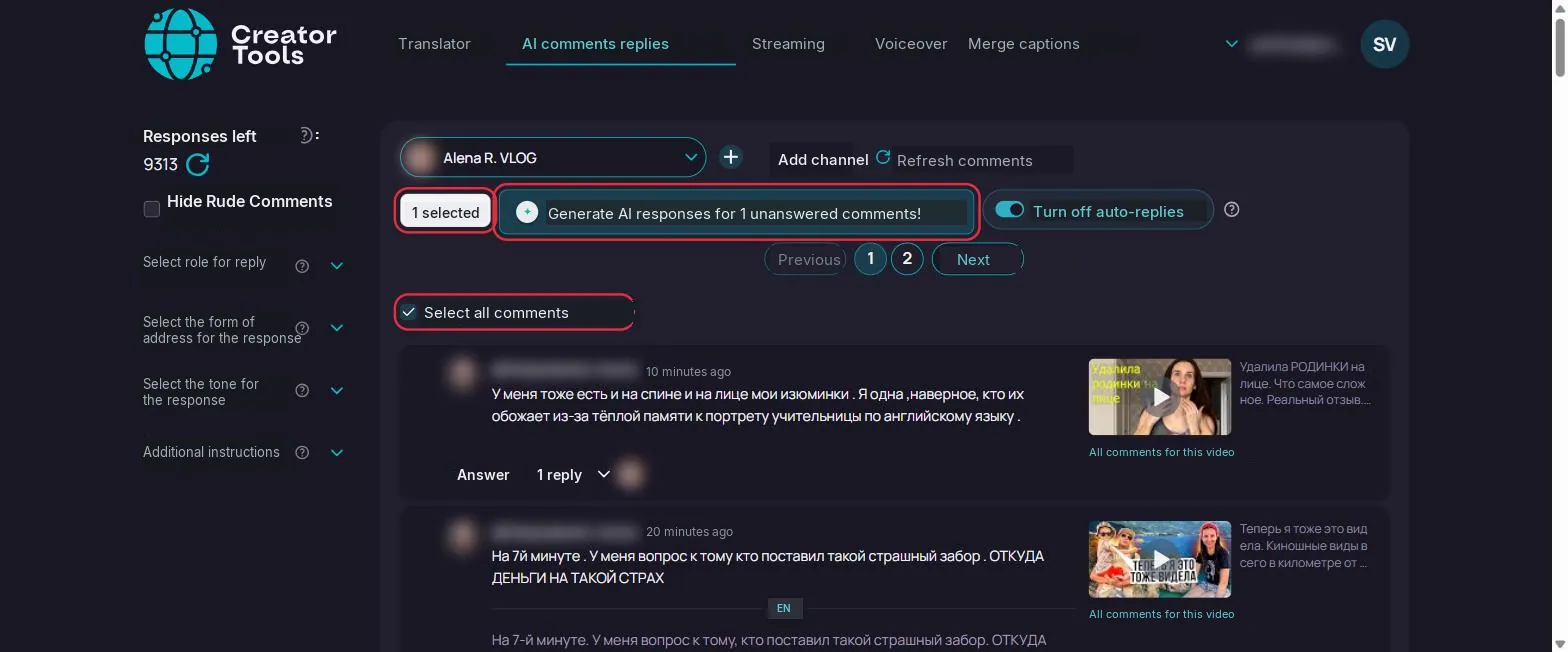Click the comment starting 'На 7й минуте'
This screenshot has height=652, width=1568.
tap(767, 567)
